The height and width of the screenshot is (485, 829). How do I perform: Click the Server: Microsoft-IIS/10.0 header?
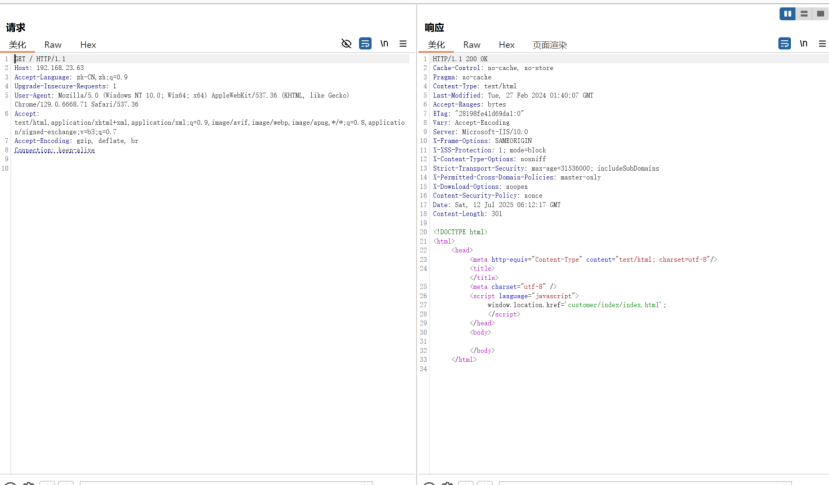480,132
